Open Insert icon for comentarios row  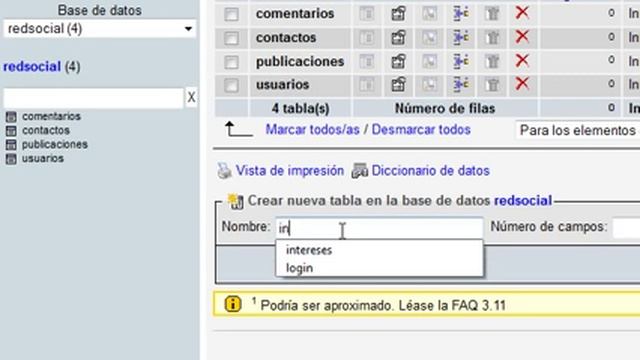coord(461,13)
